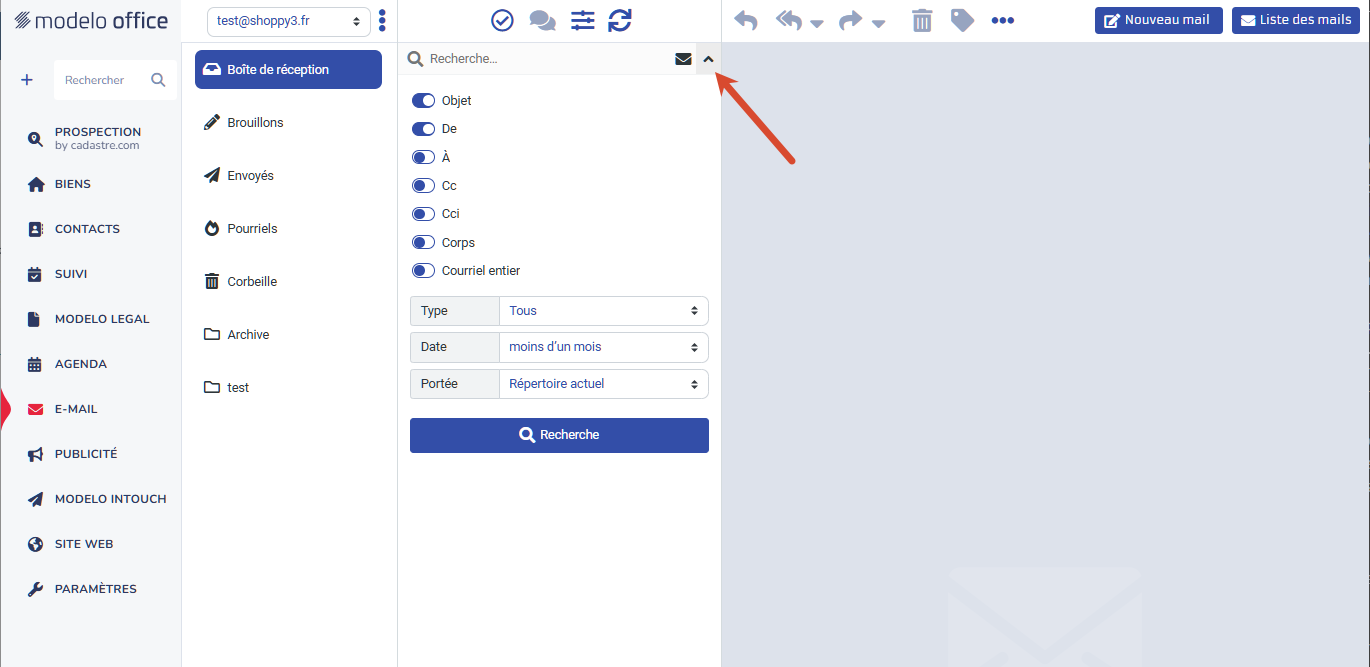
Task: Click the Paramètres wrench icon
Action: tap(35, 589)
